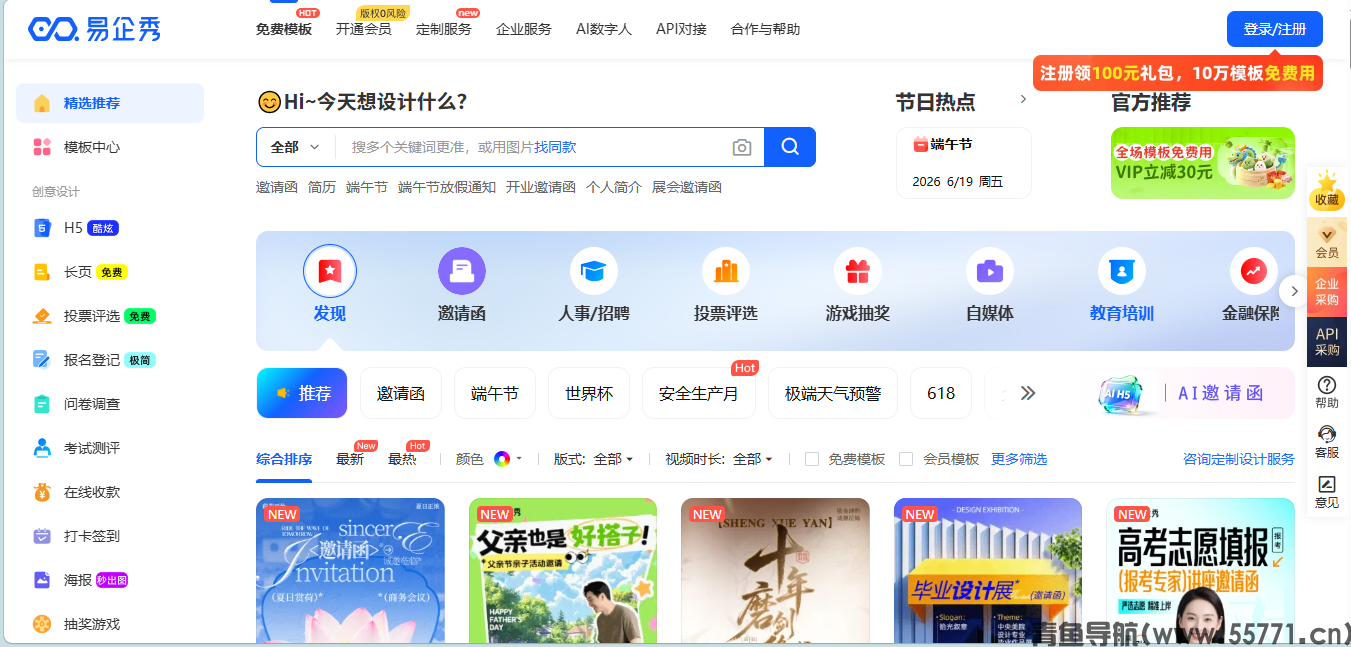The height and width of the screenshot is (647, 1351).
Task: Open the 端午节 holiday card
Action: (x=964, y=163)
